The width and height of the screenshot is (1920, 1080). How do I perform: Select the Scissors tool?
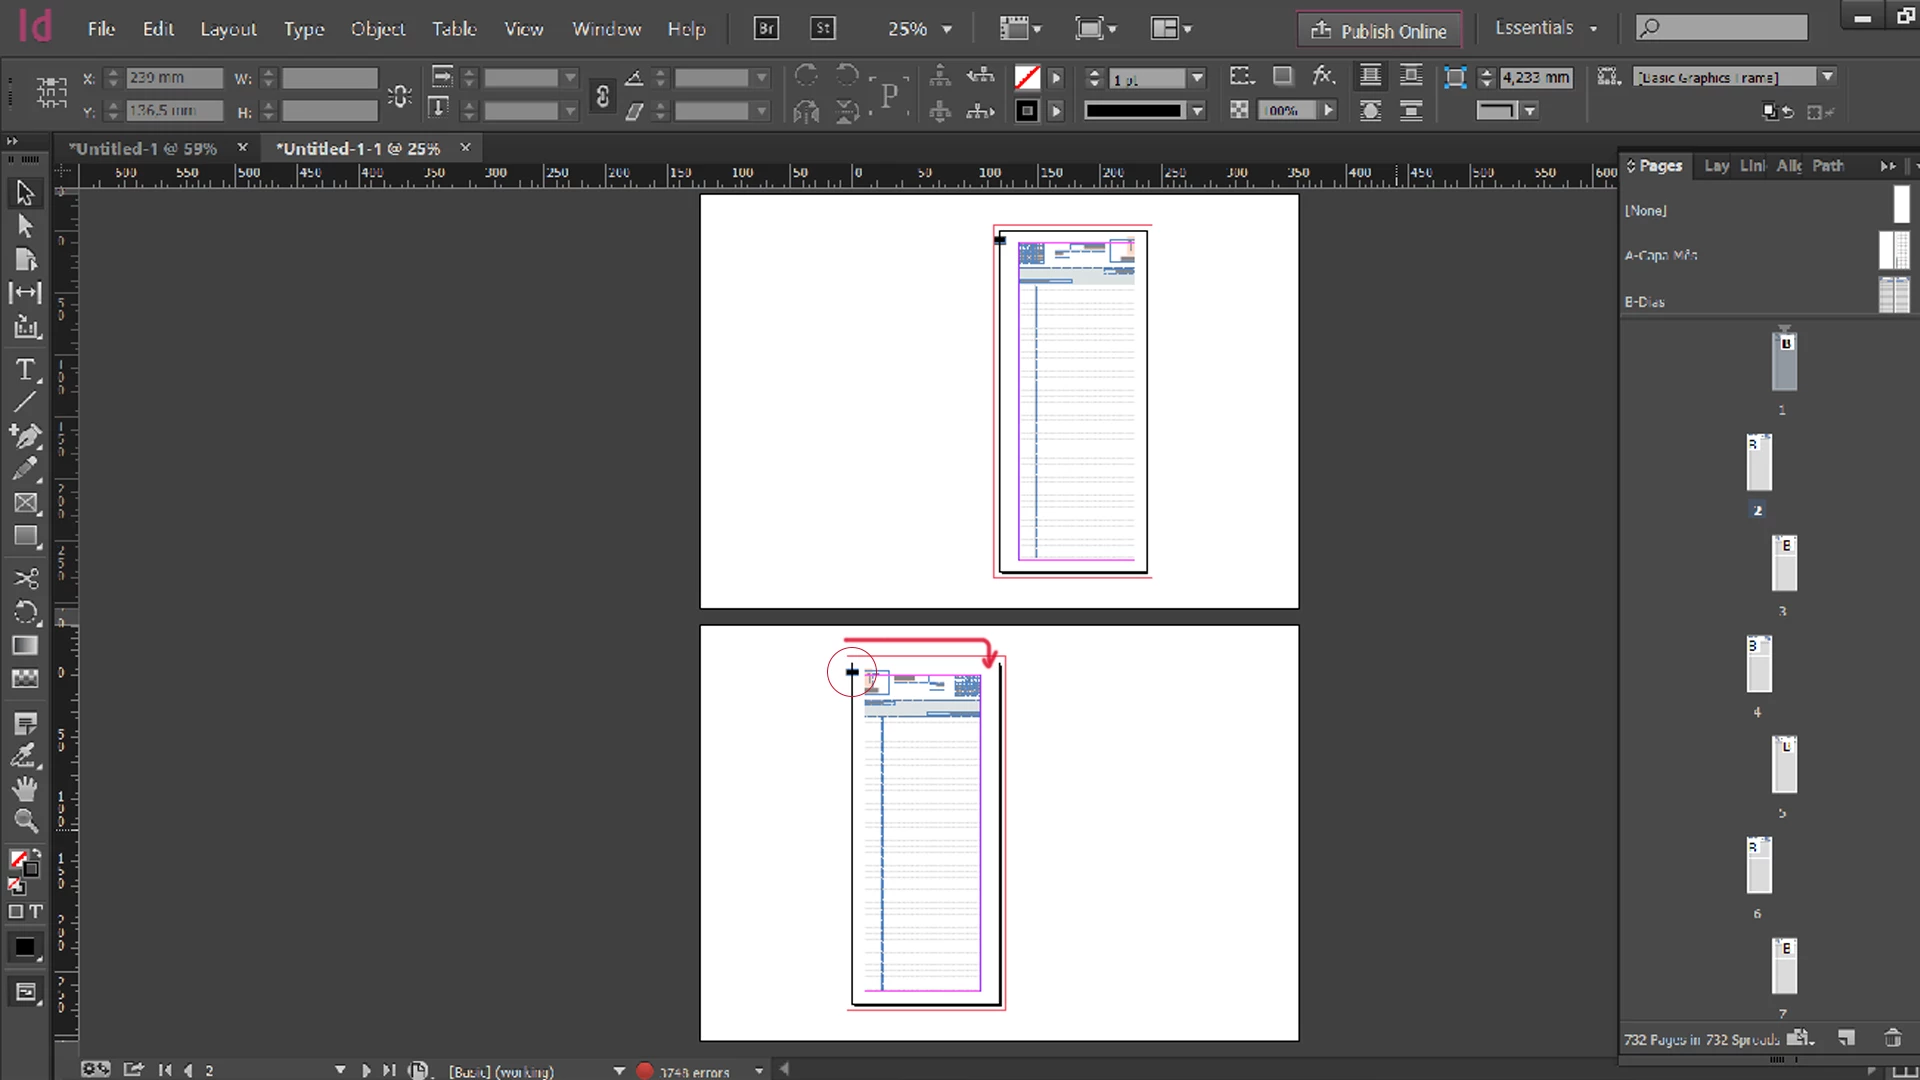(x=25, y=578)
